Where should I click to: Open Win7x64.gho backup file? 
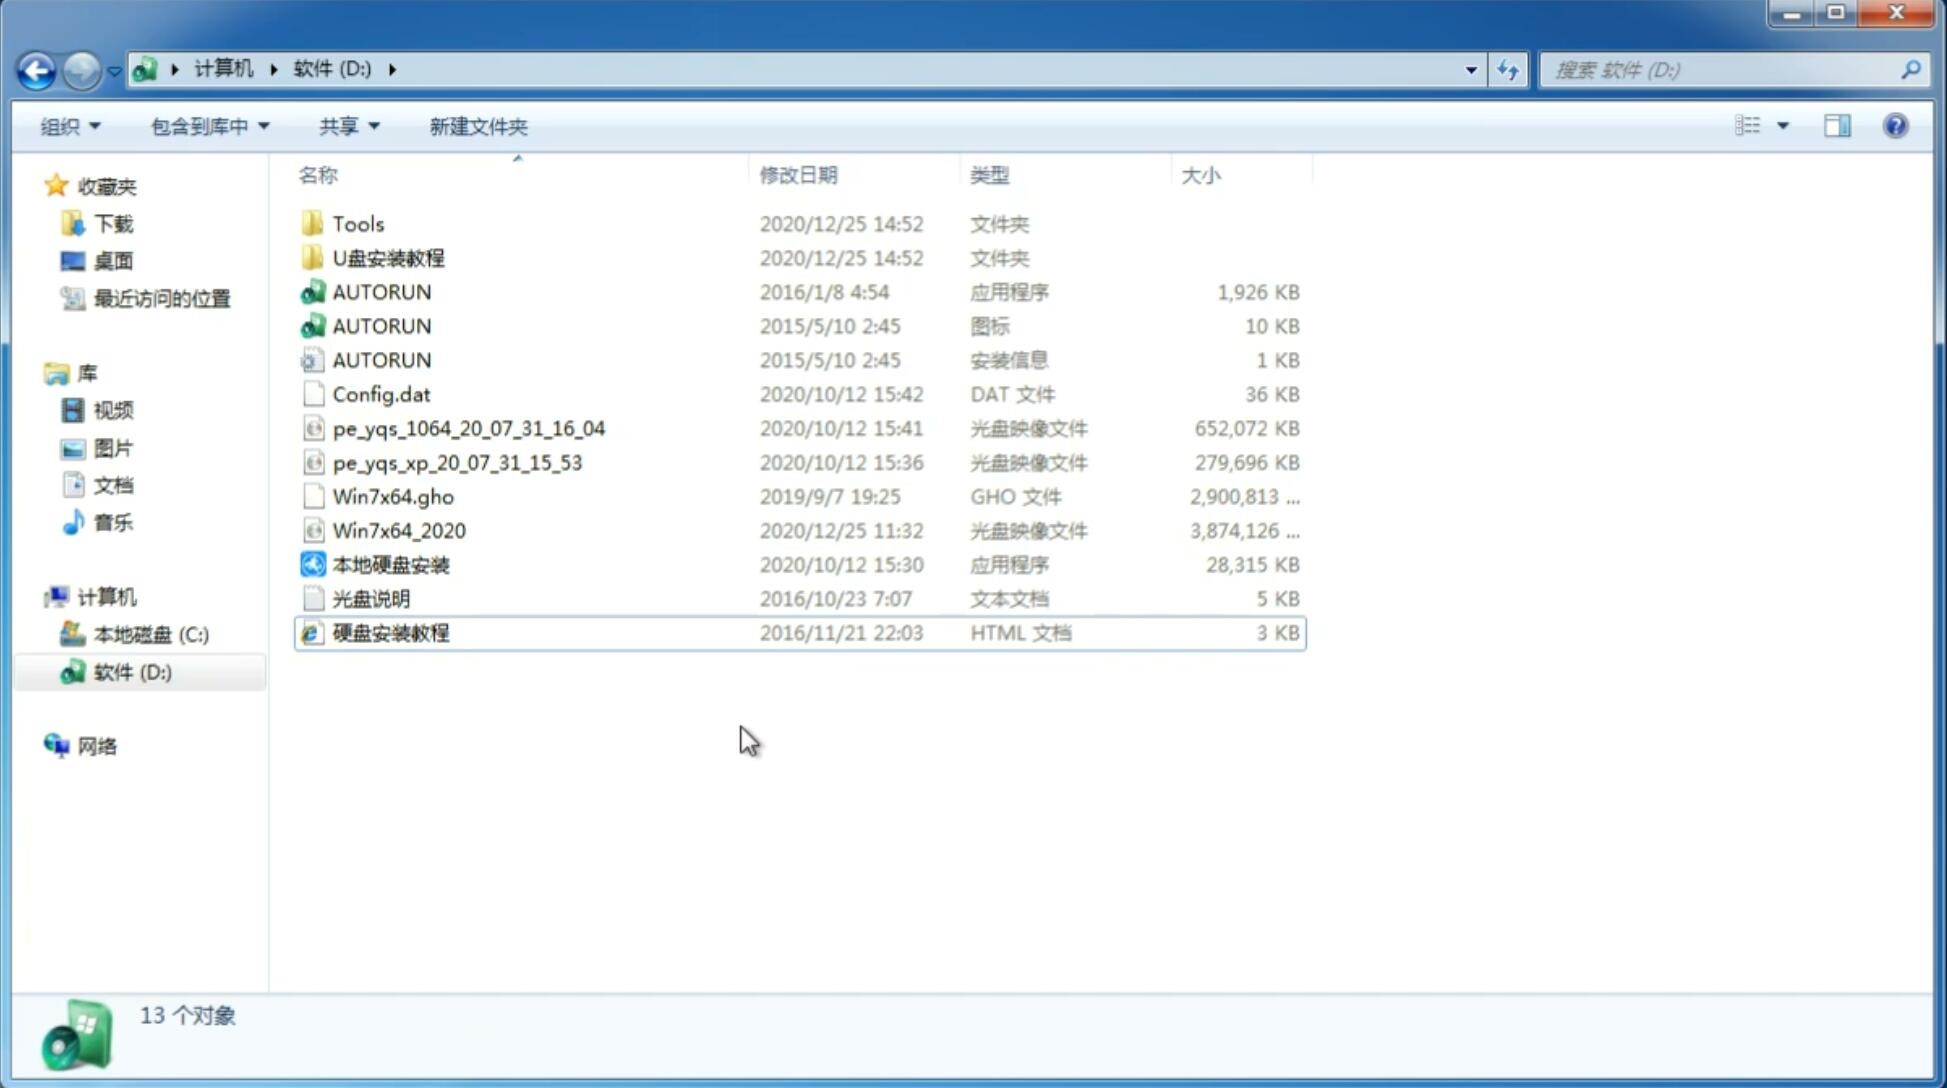click(393, 496)
